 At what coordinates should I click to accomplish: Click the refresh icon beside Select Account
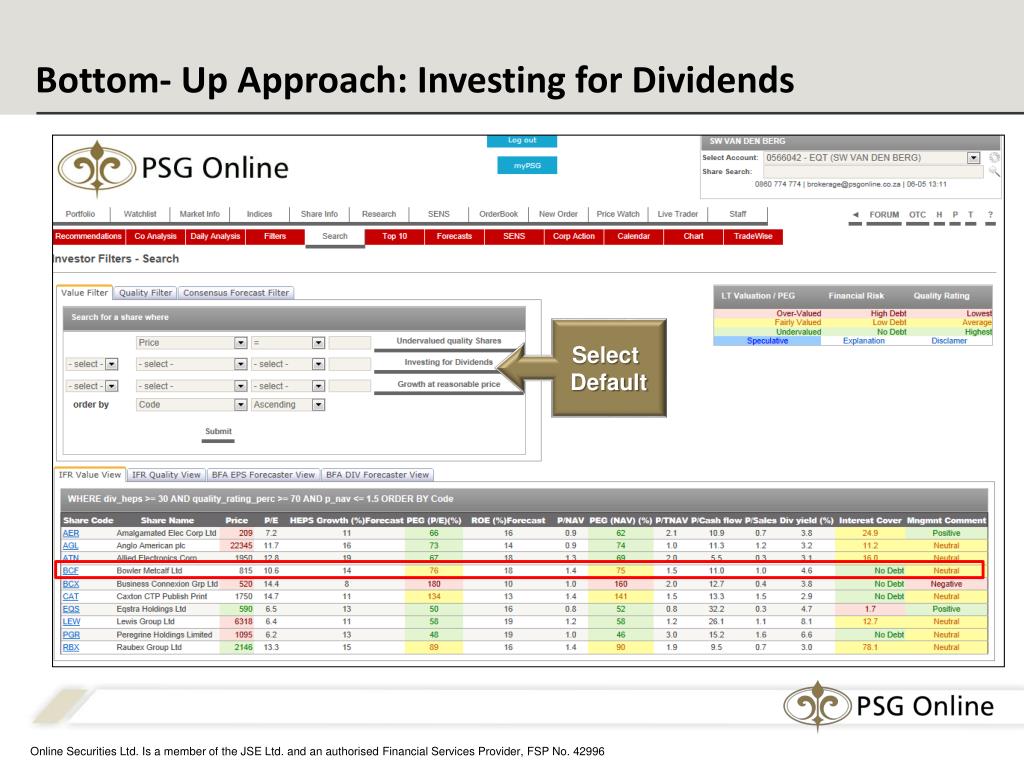tap(994, 157)
